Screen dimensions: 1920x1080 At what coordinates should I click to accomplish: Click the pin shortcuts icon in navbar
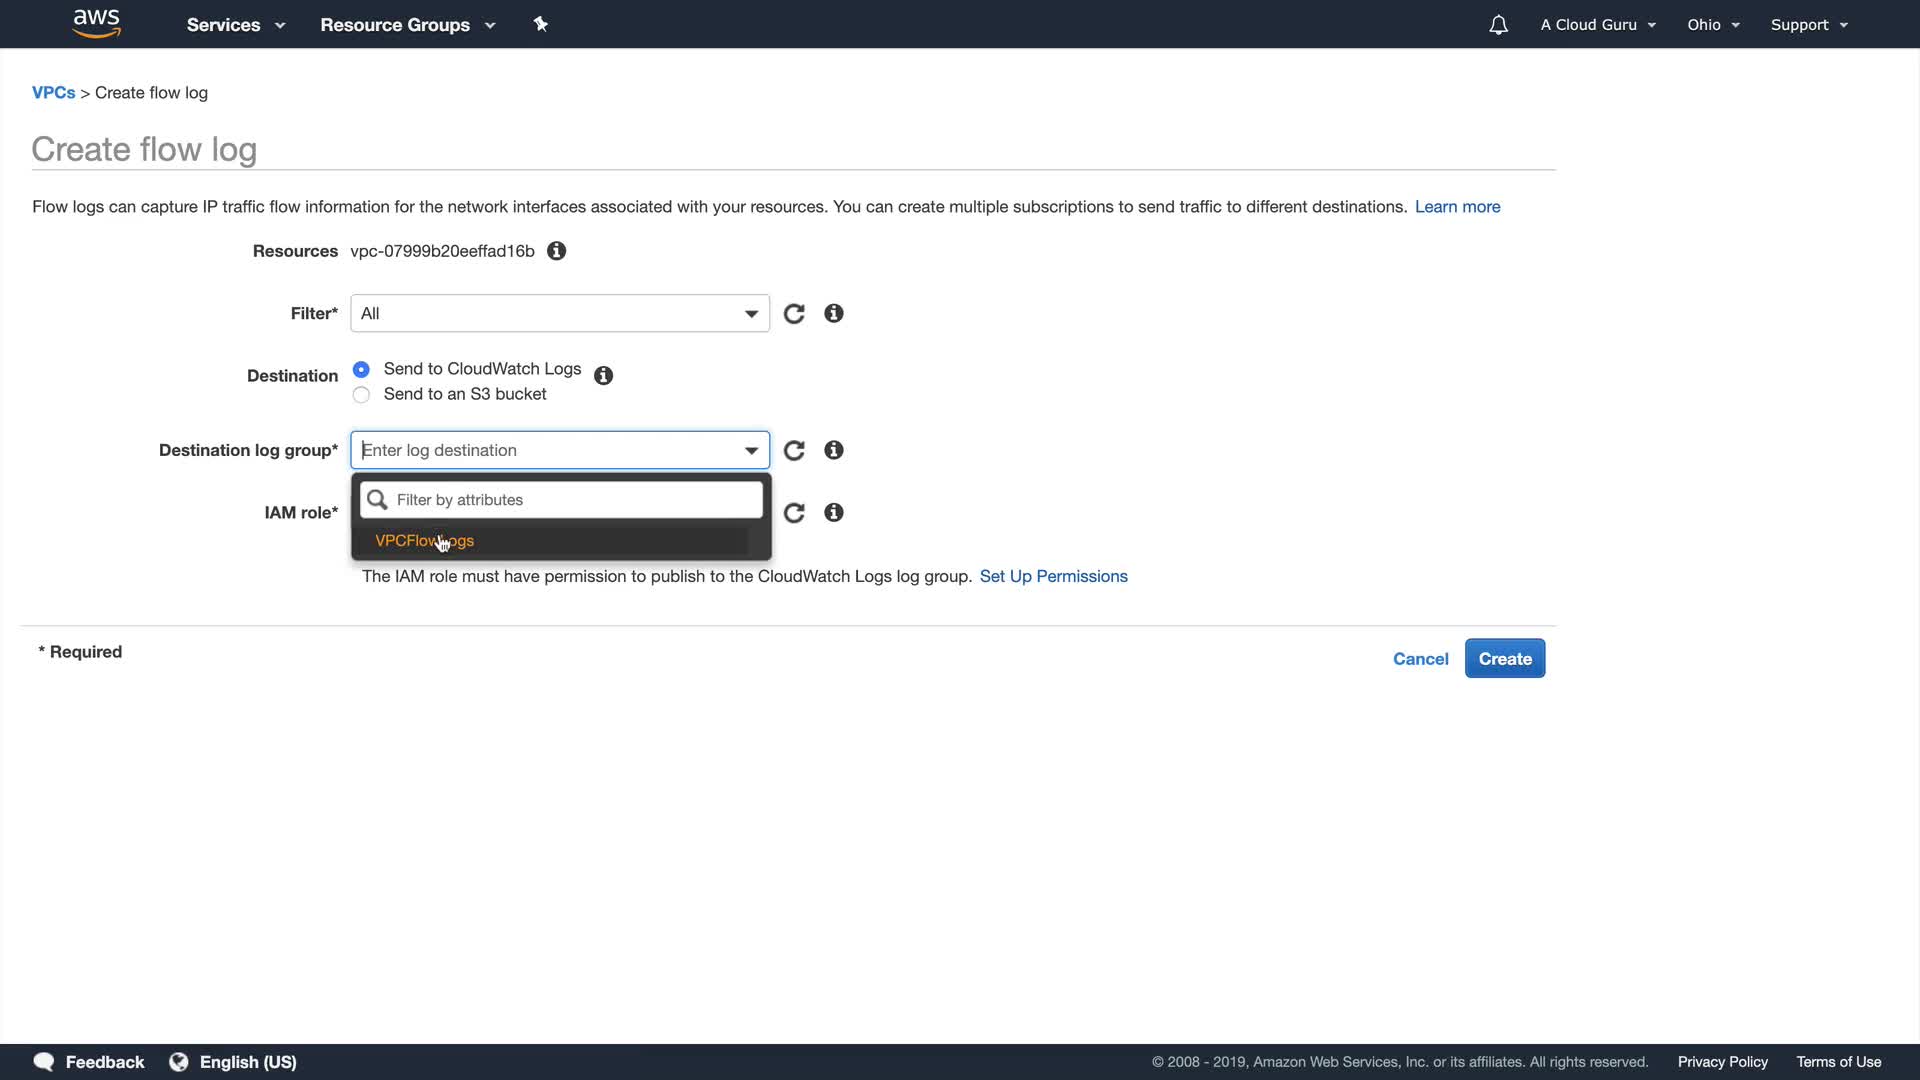541,24
